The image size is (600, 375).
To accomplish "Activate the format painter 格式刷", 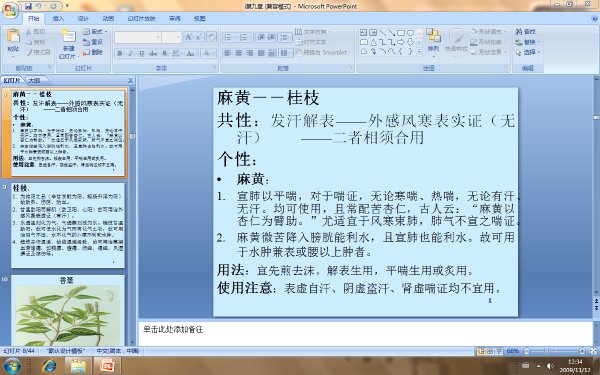I will (x=38, y=52).
